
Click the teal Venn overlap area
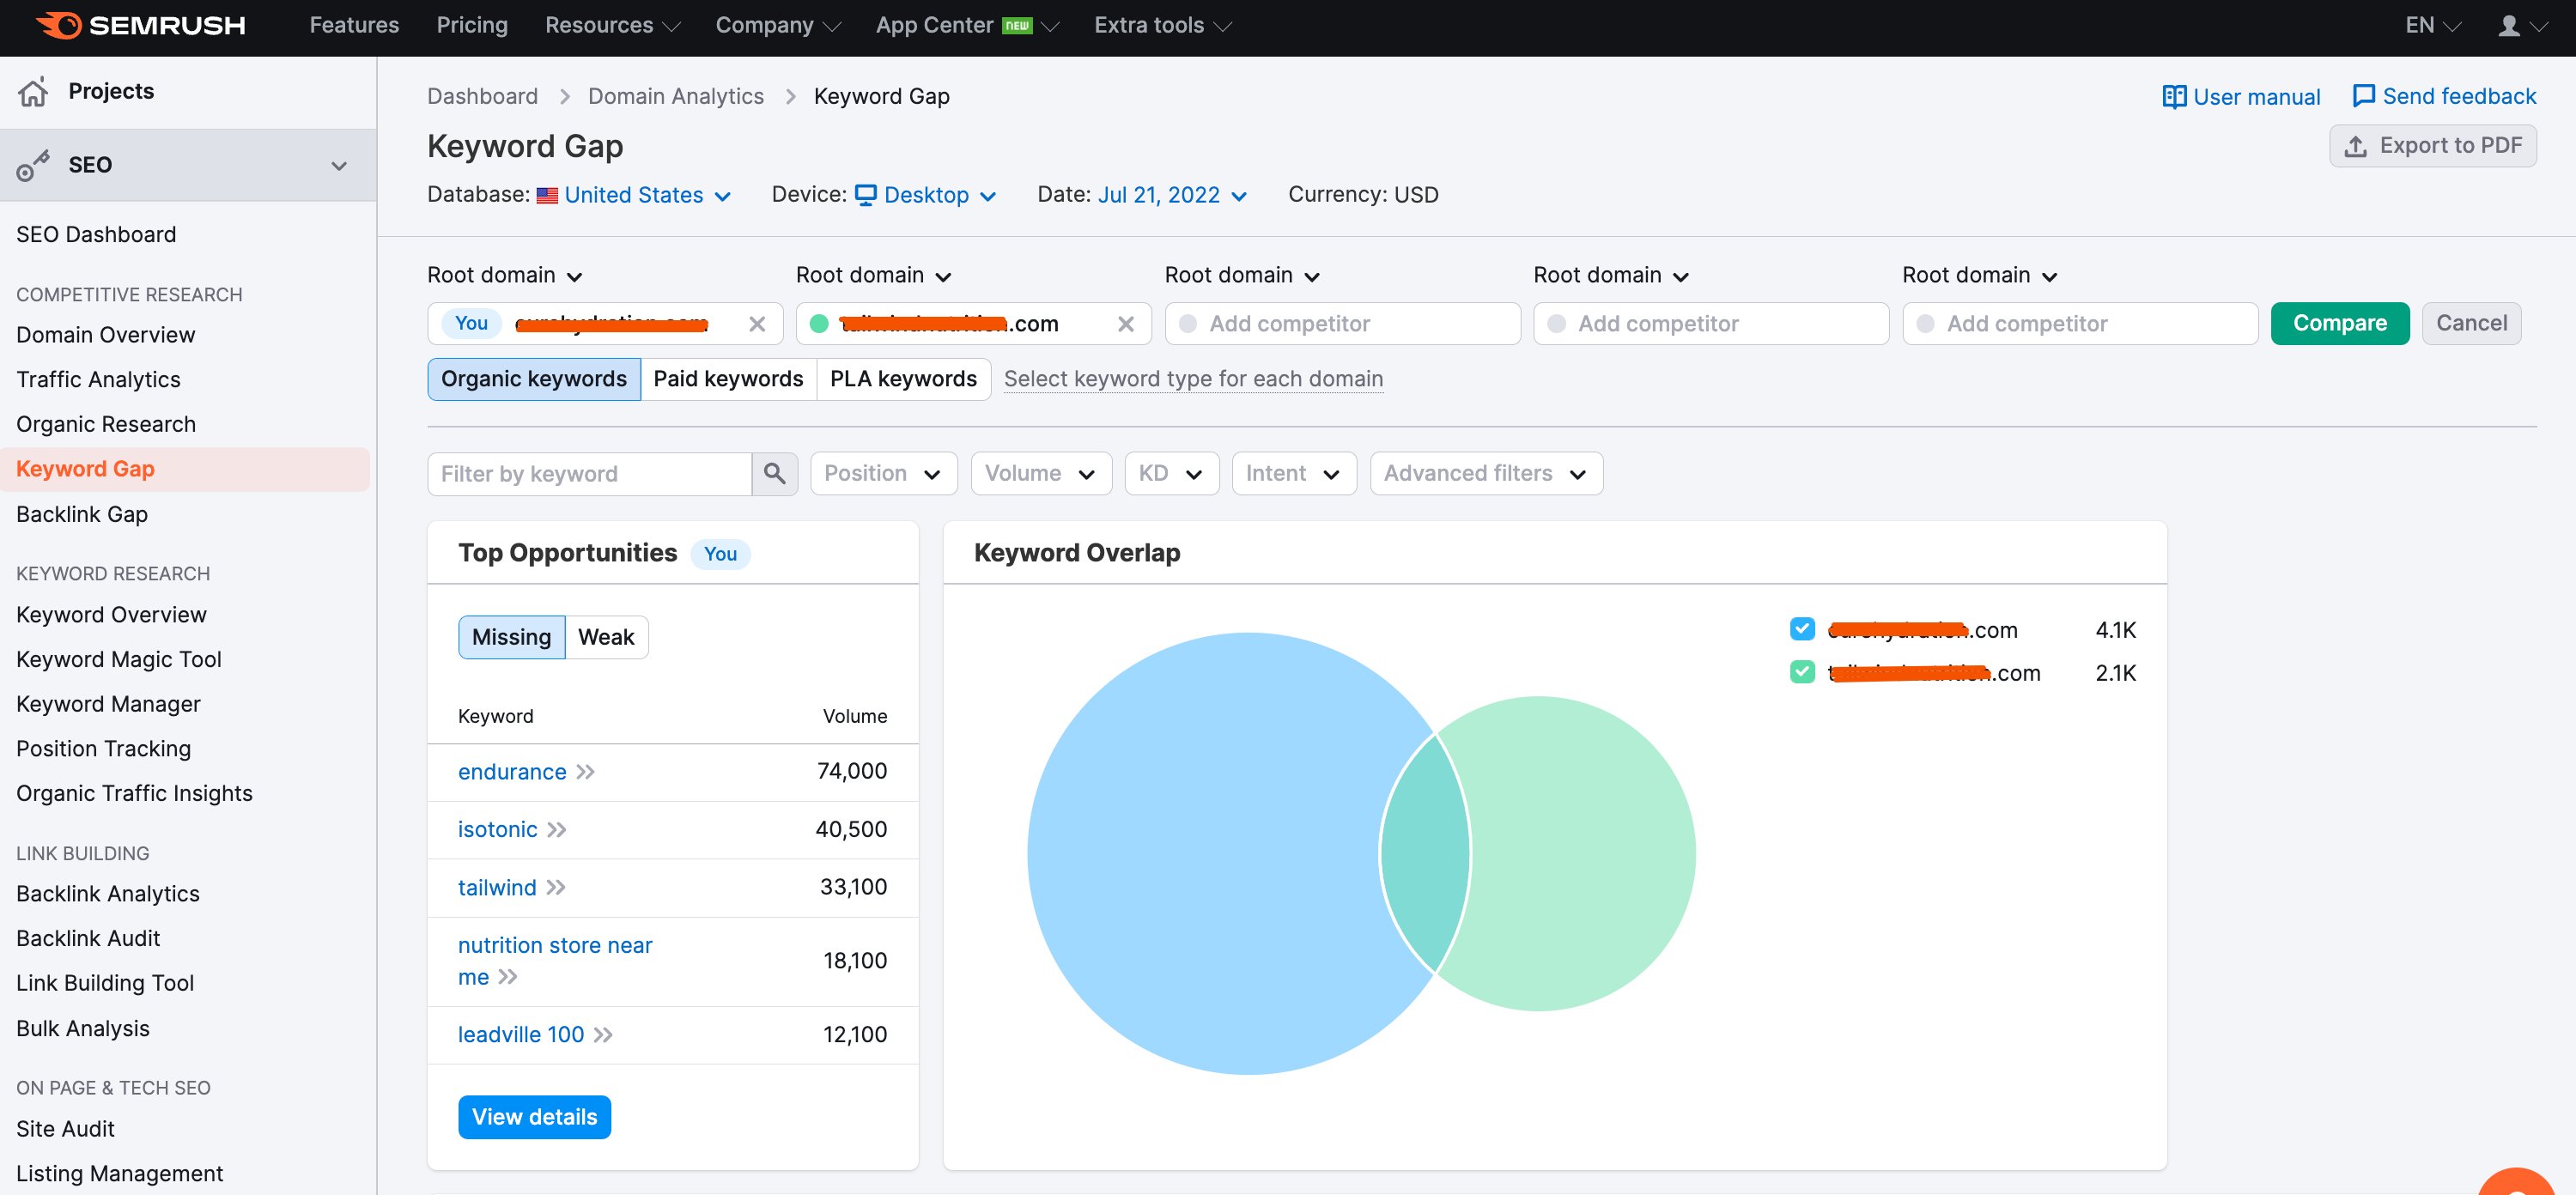[1425, 853]
